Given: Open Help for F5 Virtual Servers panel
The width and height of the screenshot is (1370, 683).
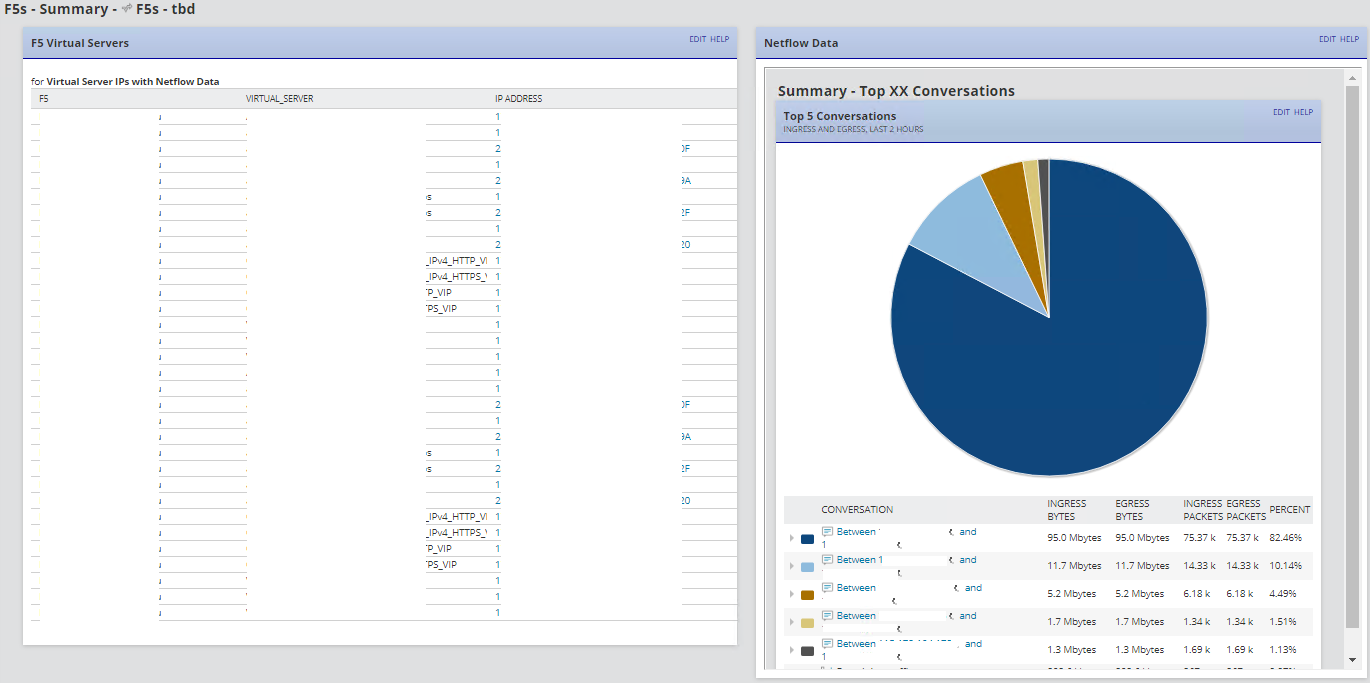Looking at the screenshot, I should (720, 39).
